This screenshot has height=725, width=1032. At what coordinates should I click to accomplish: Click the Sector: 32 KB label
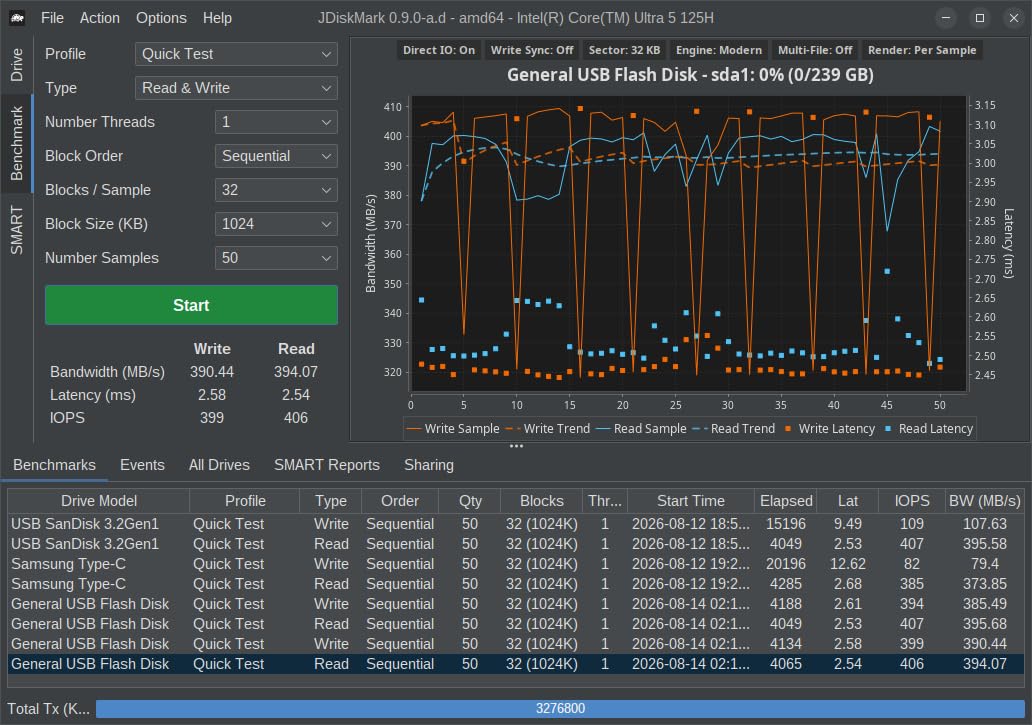(x=624, y=50)
